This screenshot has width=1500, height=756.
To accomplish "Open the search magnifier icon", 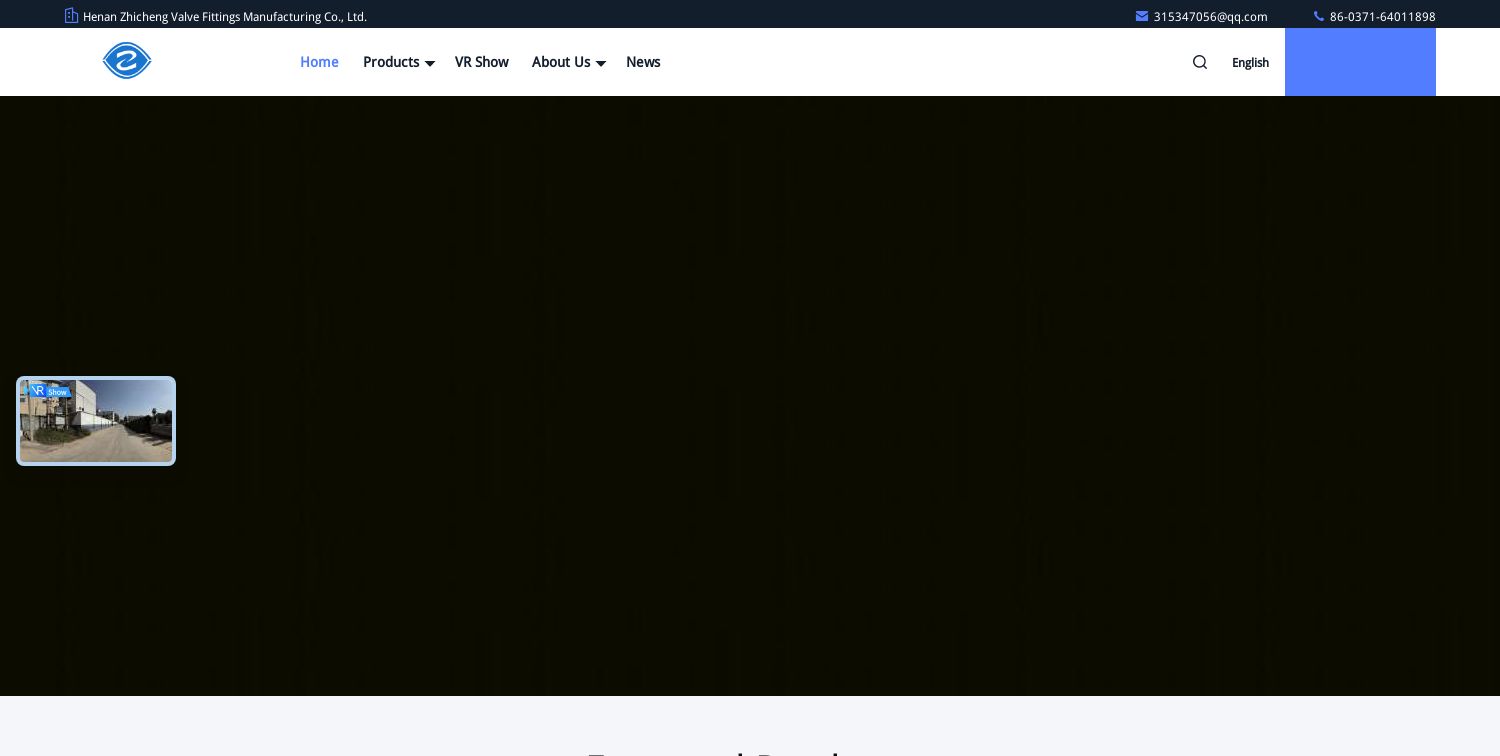I will (1200, 62).
